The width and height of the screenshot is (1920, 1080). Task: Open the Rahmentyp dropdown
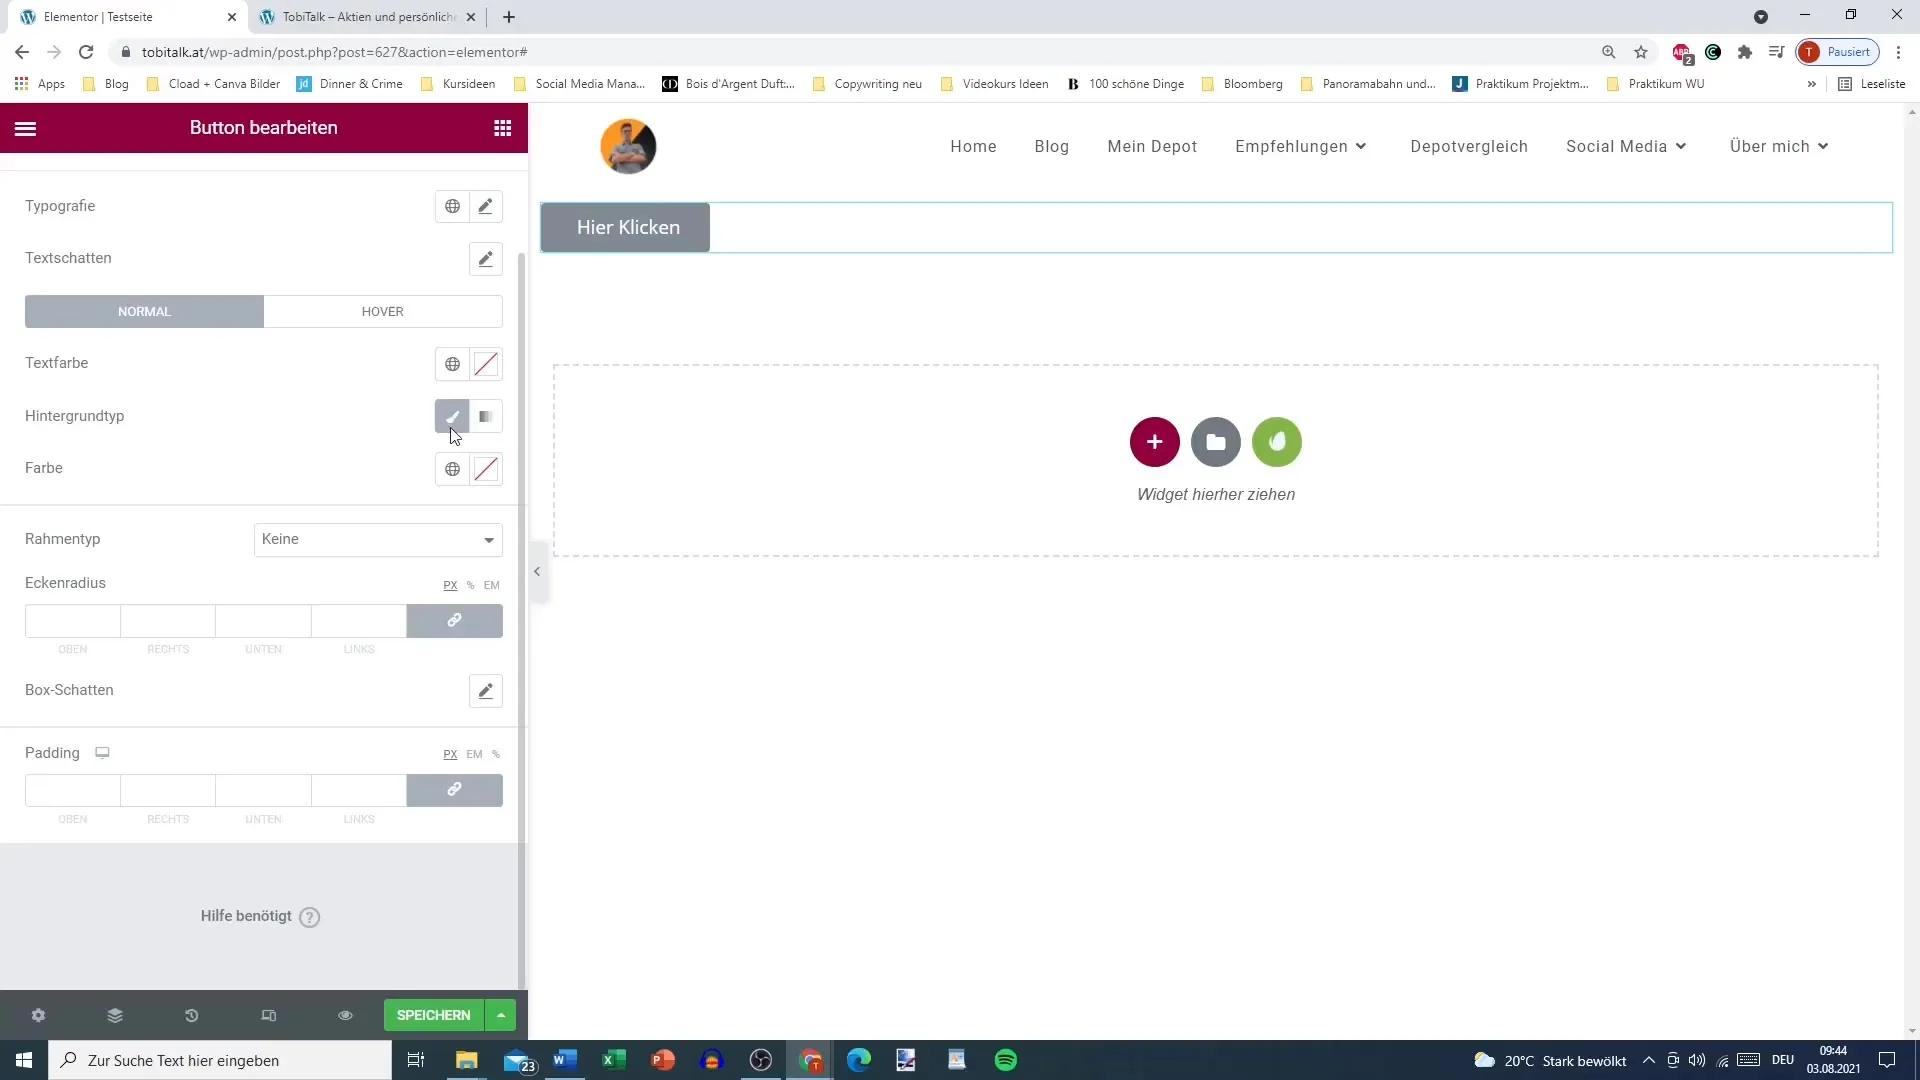378,540
